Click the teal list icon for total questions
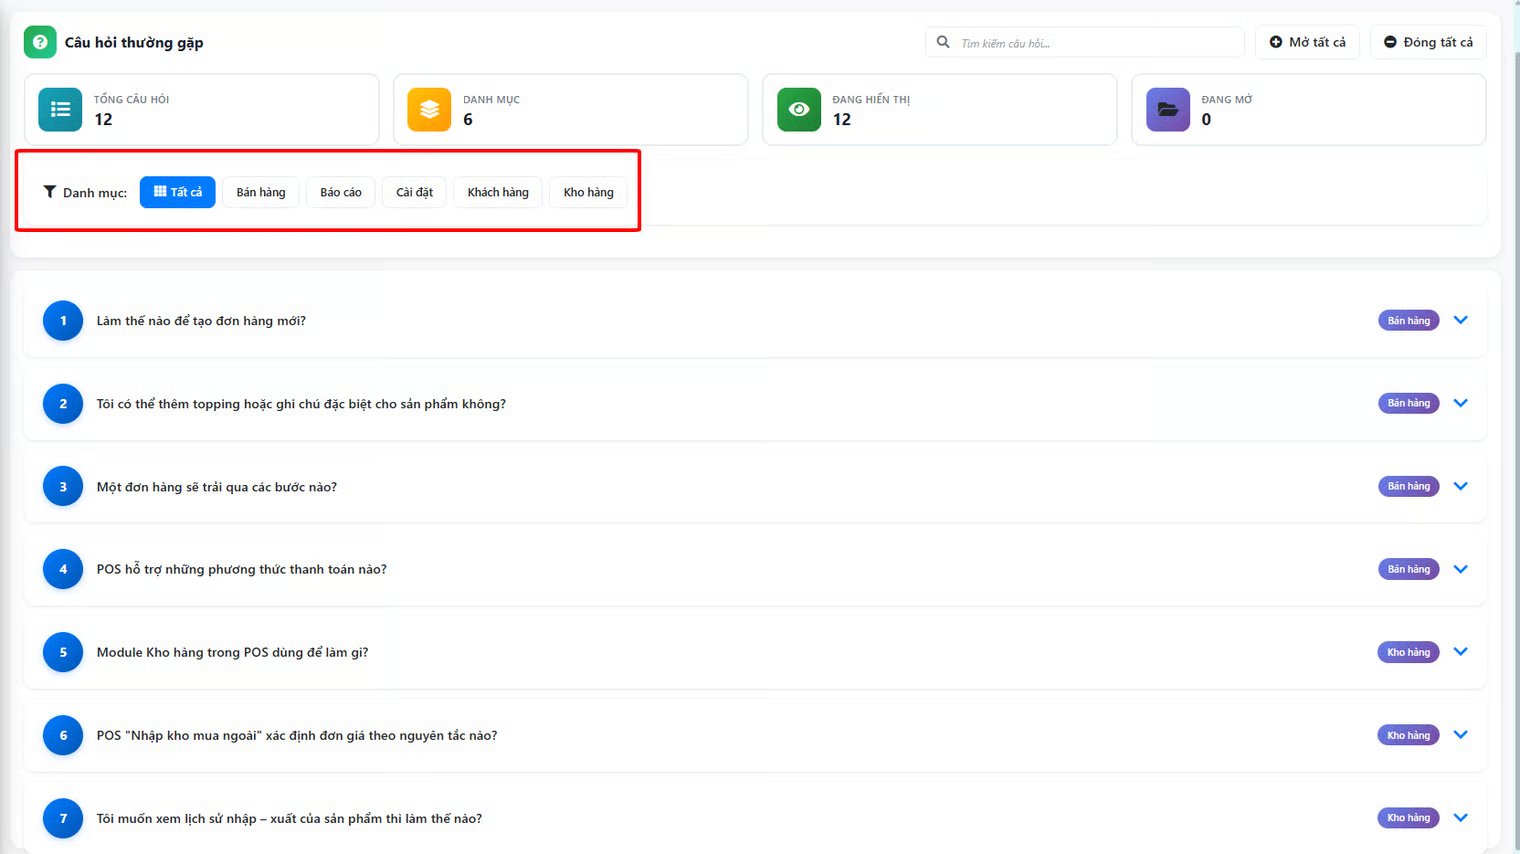1520x854 pixels. tap(60, 110)
